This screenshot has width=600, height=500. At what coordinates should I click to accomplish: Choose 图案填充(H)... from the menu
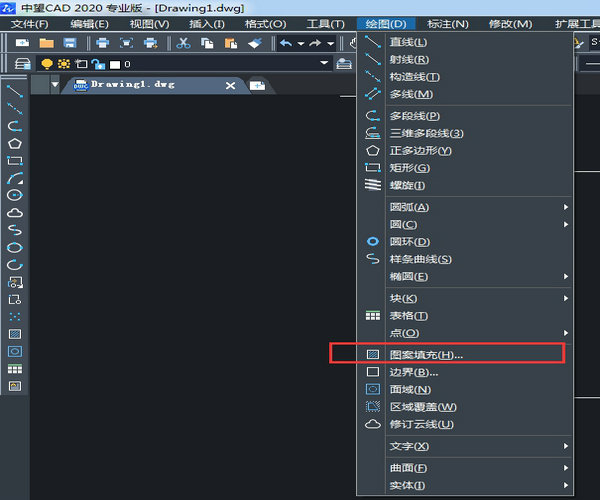pos(426,354)
